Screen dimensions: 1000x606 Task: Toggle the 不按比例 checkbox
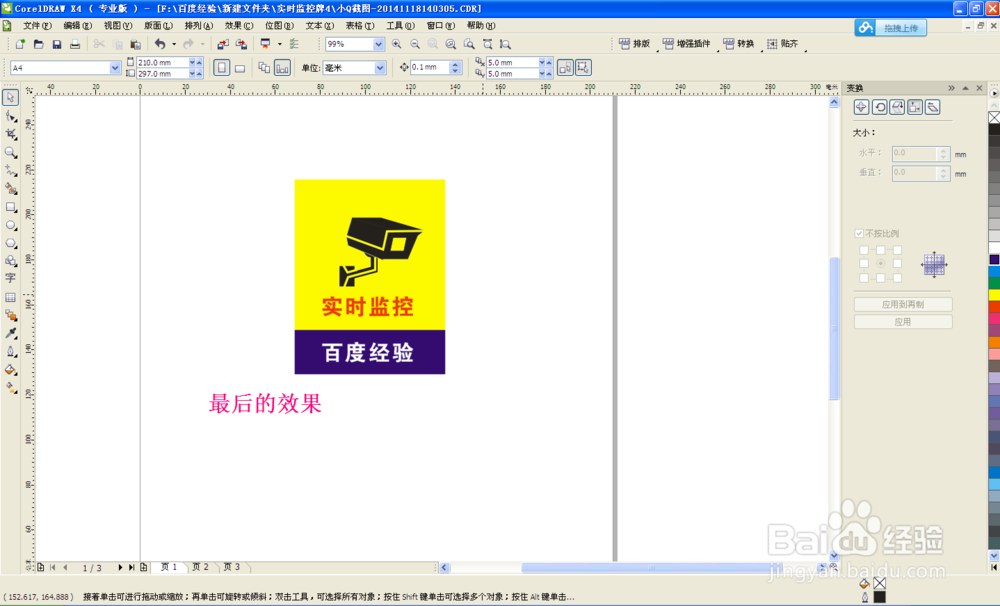click(859, 233)
